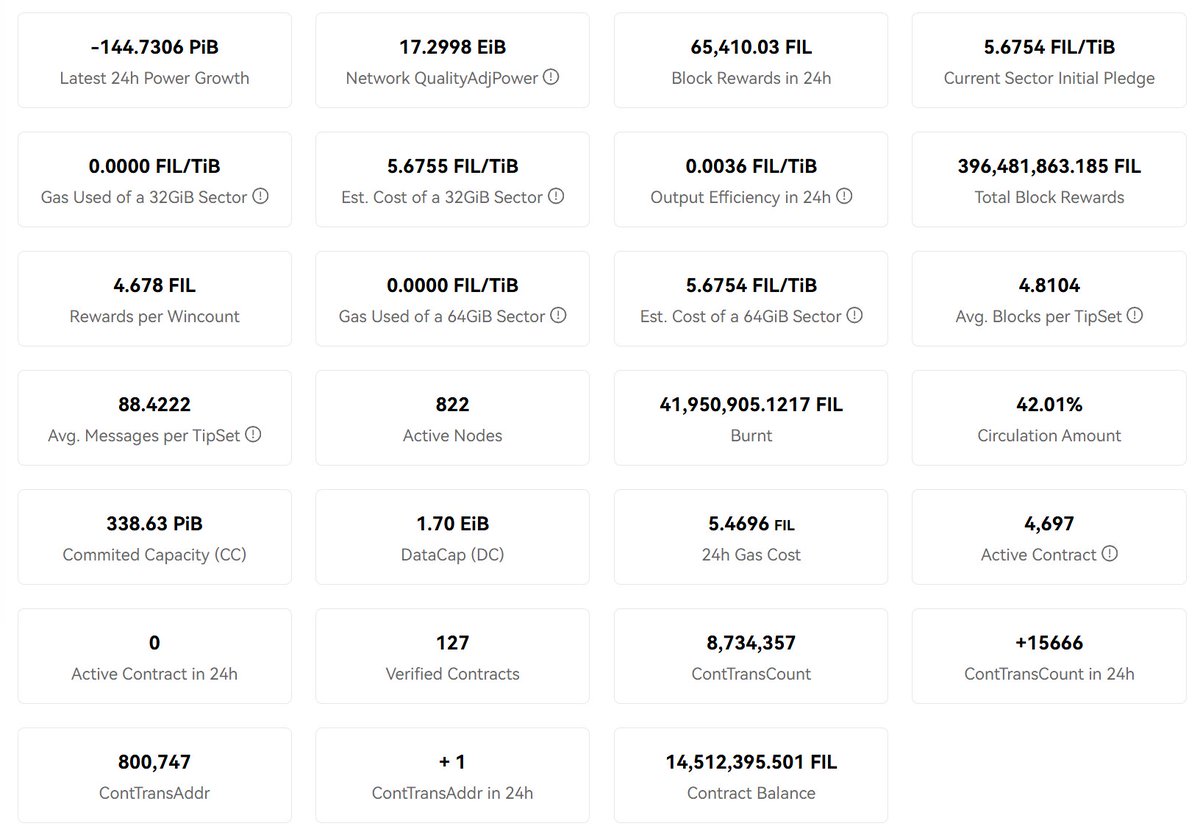This screenshot has width=1200, height=840.
Task: Select the Total Block Rewards card
Action: [x=1048, y=179]
